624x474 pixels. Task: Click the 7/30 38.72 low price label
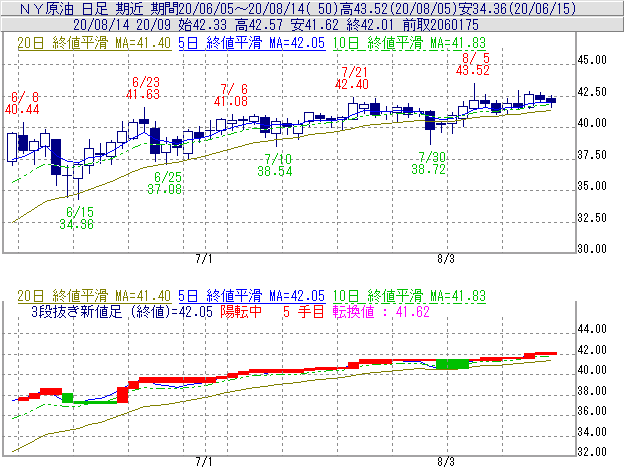(x=429, y=163)
